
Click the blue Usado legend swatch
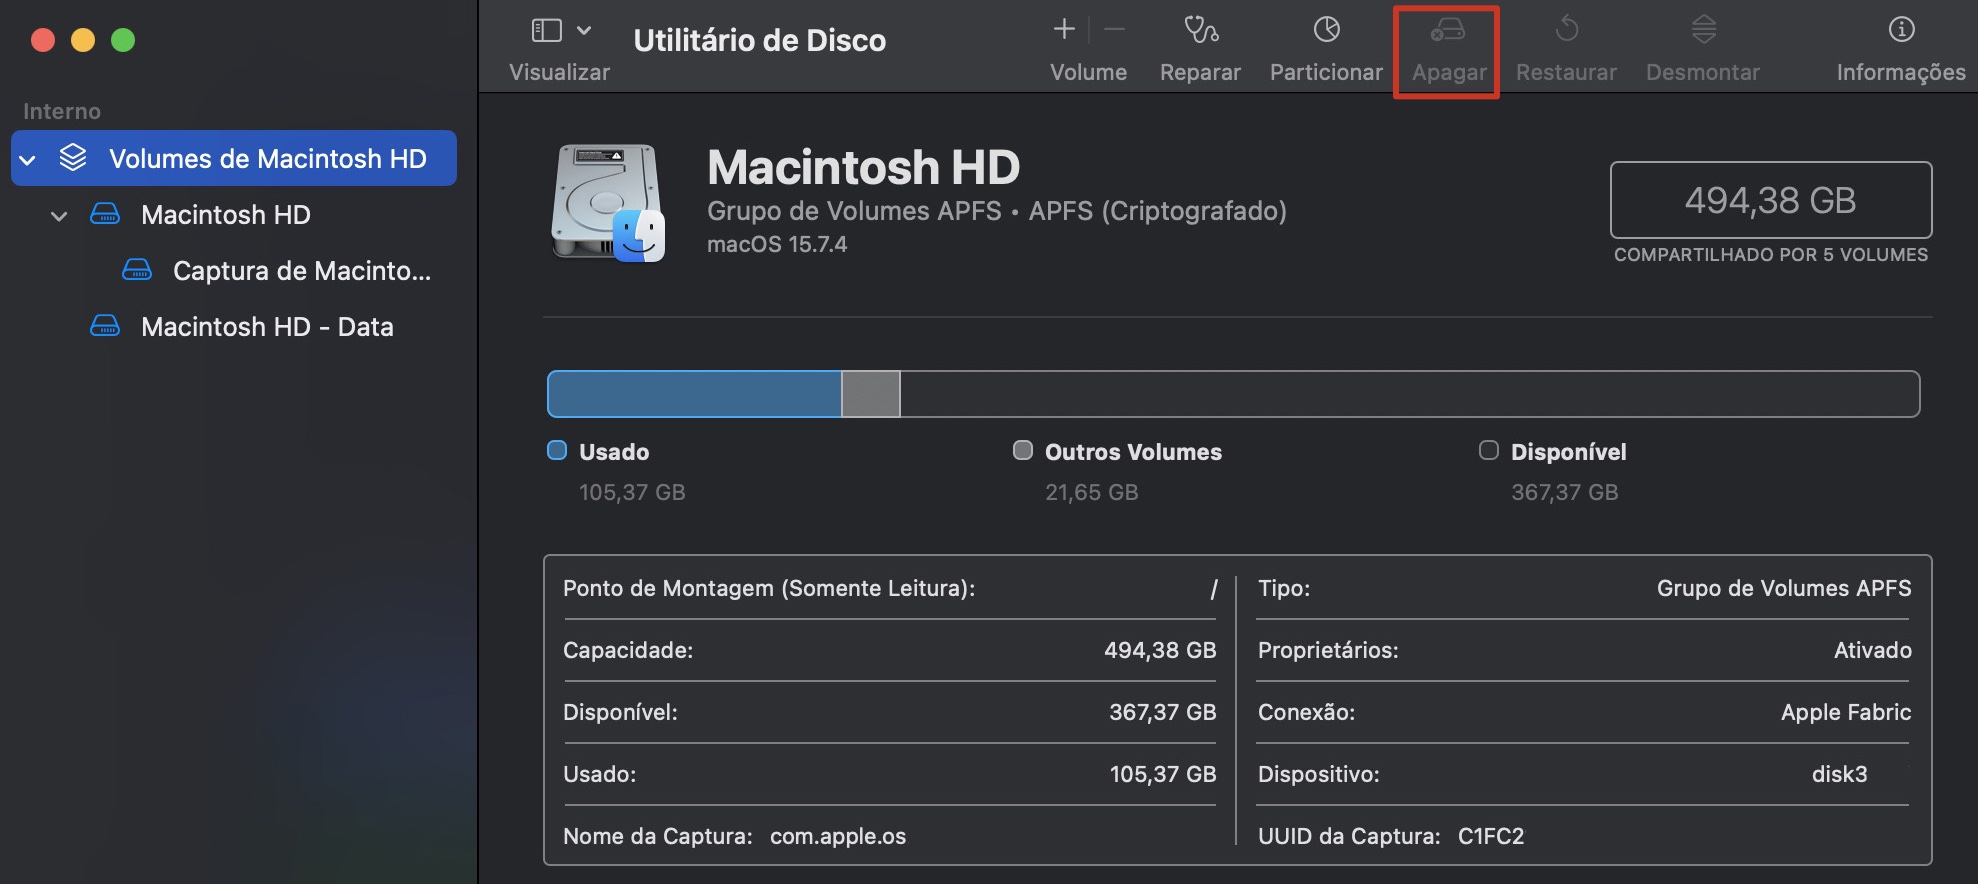click(x=557, y=450)
